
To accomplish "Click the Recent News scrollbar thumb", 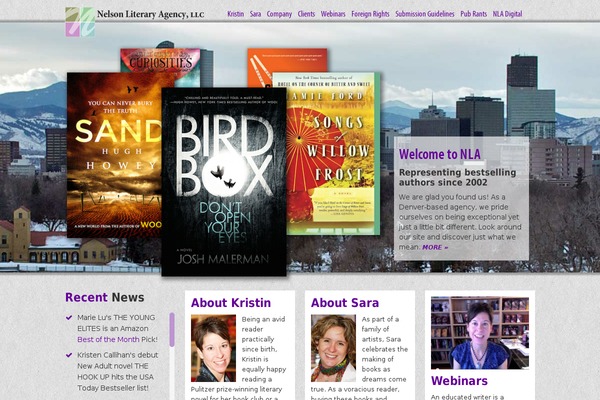I will 172,330.
